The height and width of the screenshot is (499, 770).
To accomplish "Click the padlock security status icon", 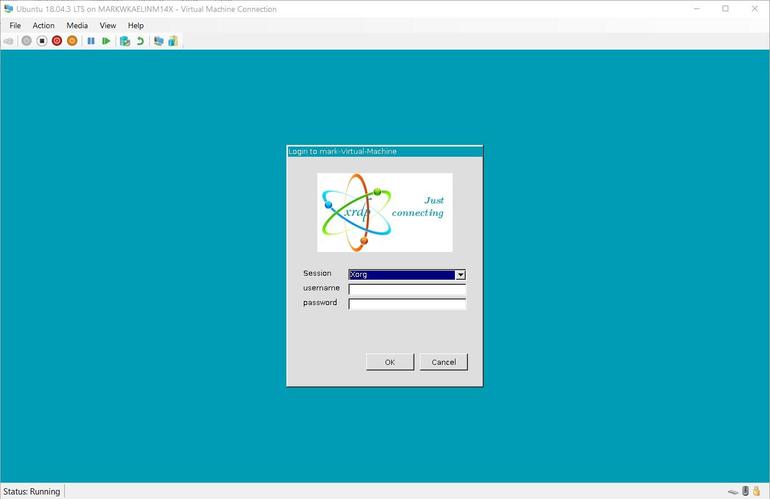I will click(757, 491).
